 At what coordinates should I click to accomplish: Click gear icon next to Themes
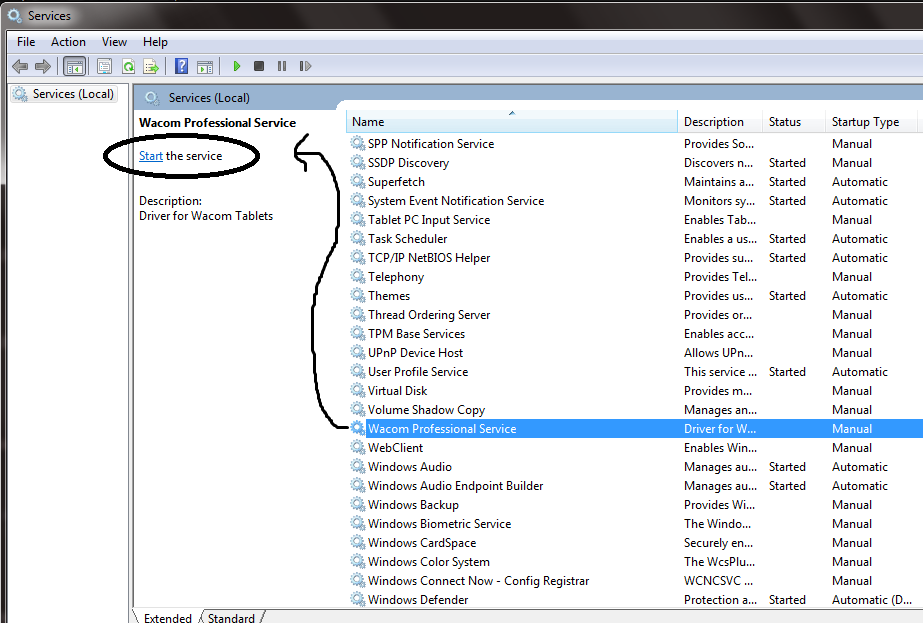pos(357,295)
